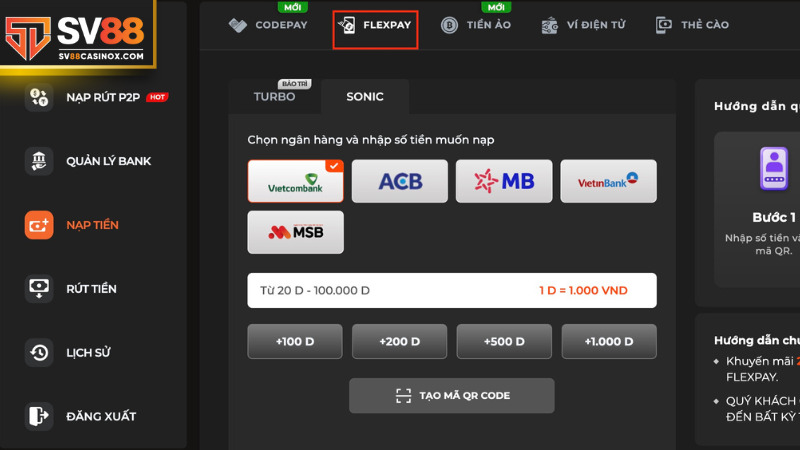Image resolution: width=800 pixels, height=450 pixels.
Task: Select the orange Nạp Tiền wallet icon
Action: (39, 225)
